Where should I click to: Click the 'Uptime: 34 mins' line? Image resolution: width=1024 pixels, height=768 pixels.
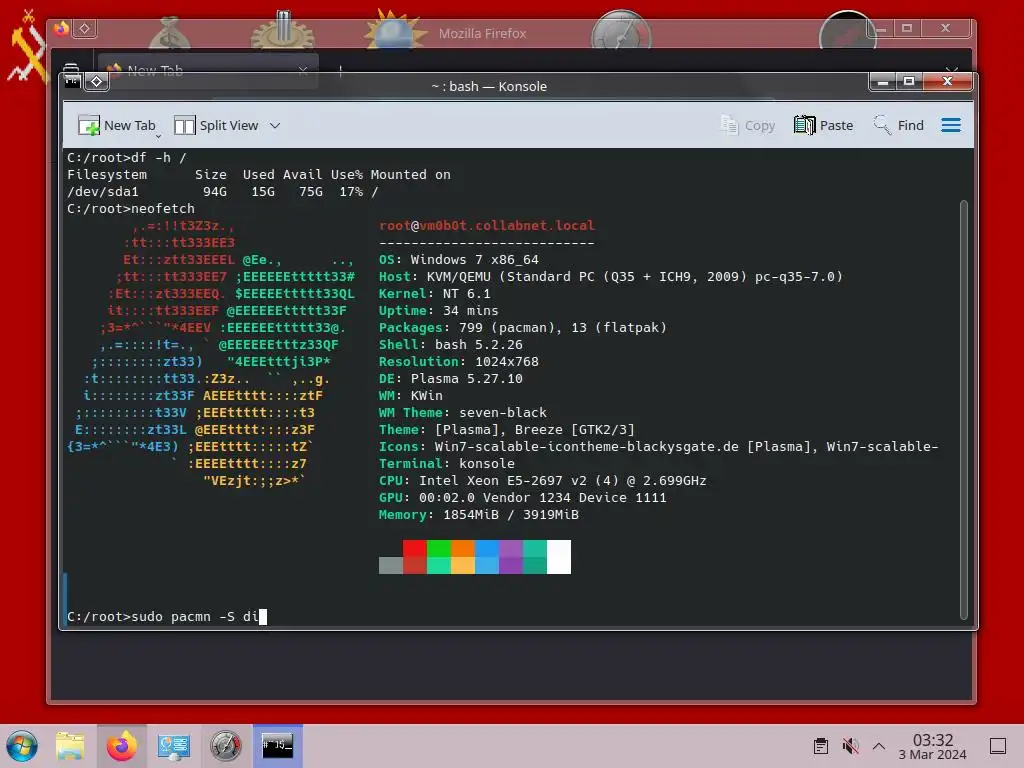coord(438,310)
